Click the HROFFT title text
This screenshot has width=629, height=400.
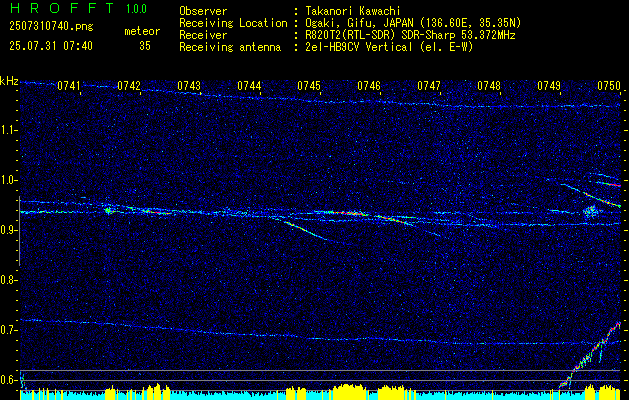point(61,8)
